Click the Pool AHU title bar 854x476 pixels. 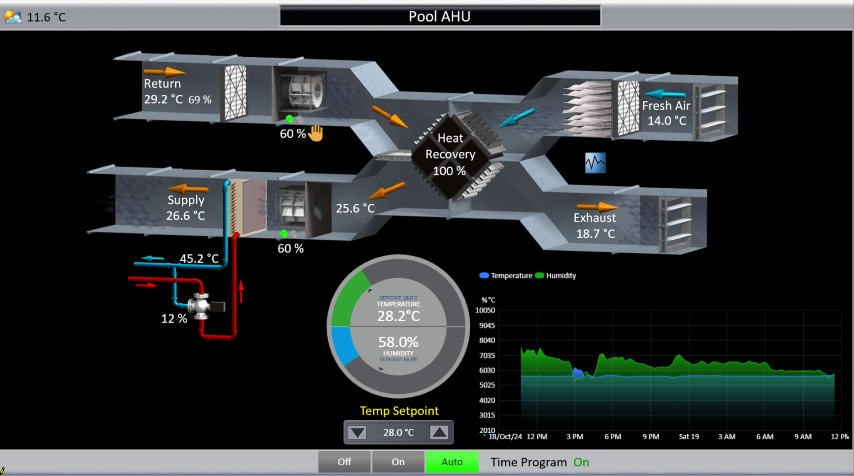(440, 16)
